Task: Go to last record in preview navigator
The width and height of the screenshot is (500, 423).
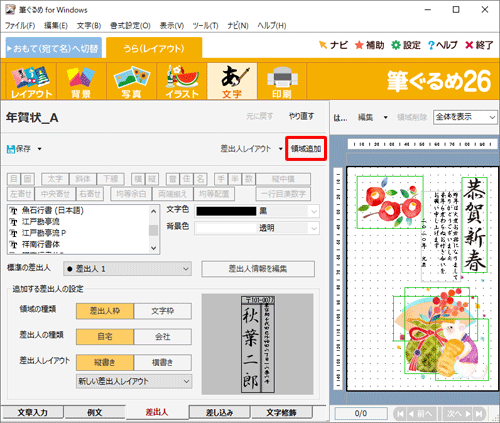Action: click(x=479, y=414)
